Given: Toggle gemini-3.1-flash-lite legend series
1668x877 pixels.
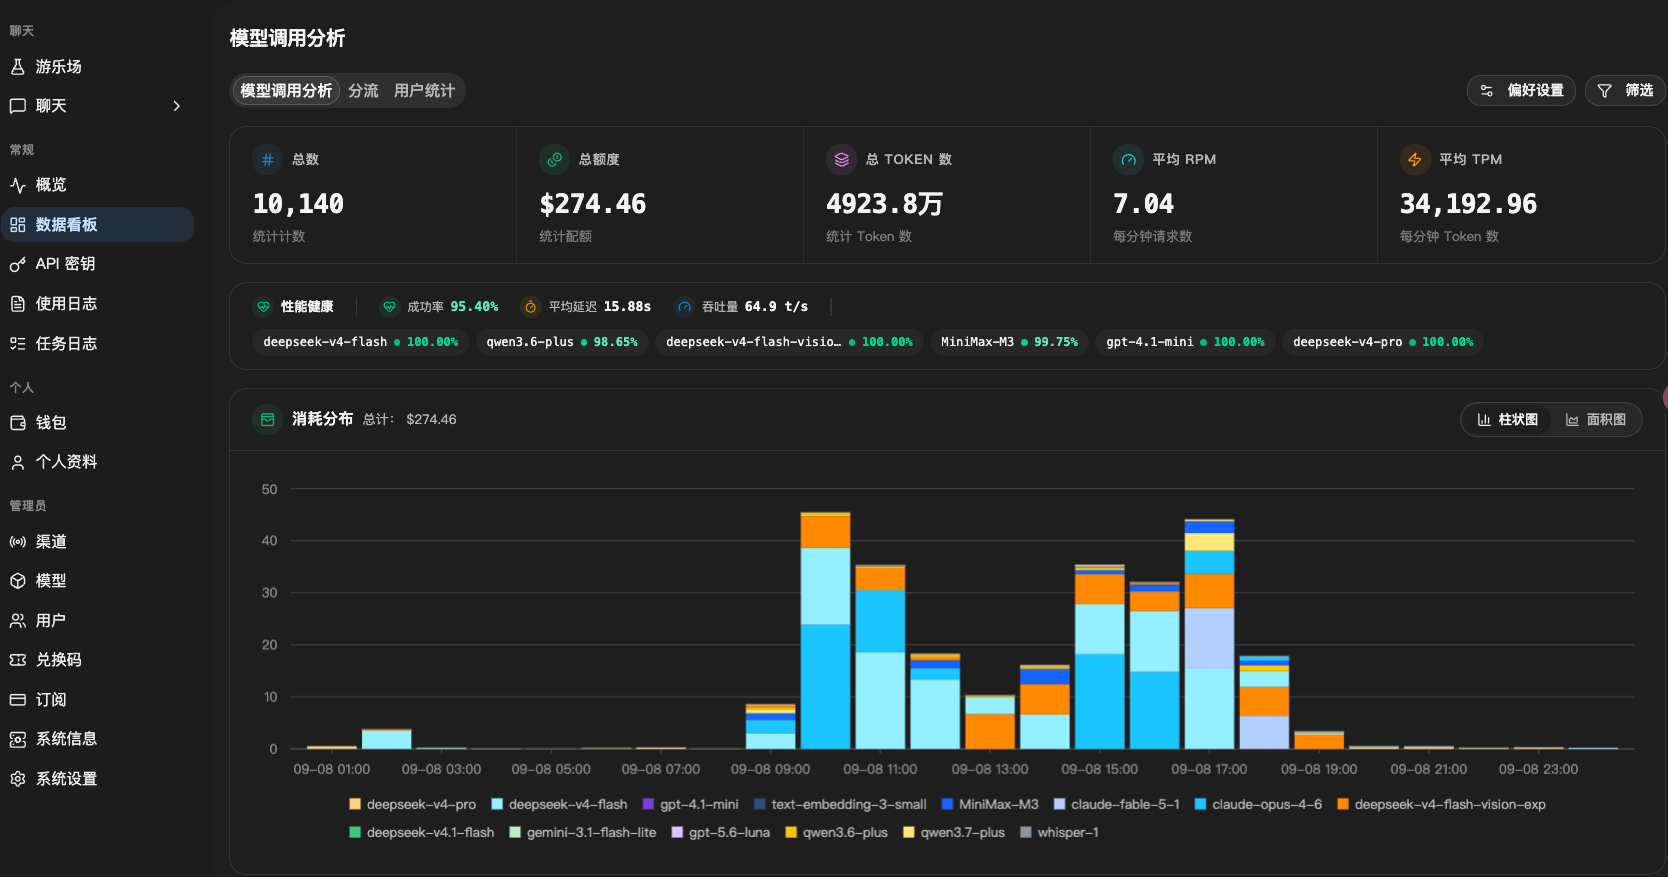Looking at the screenshot, I should 582,833.
